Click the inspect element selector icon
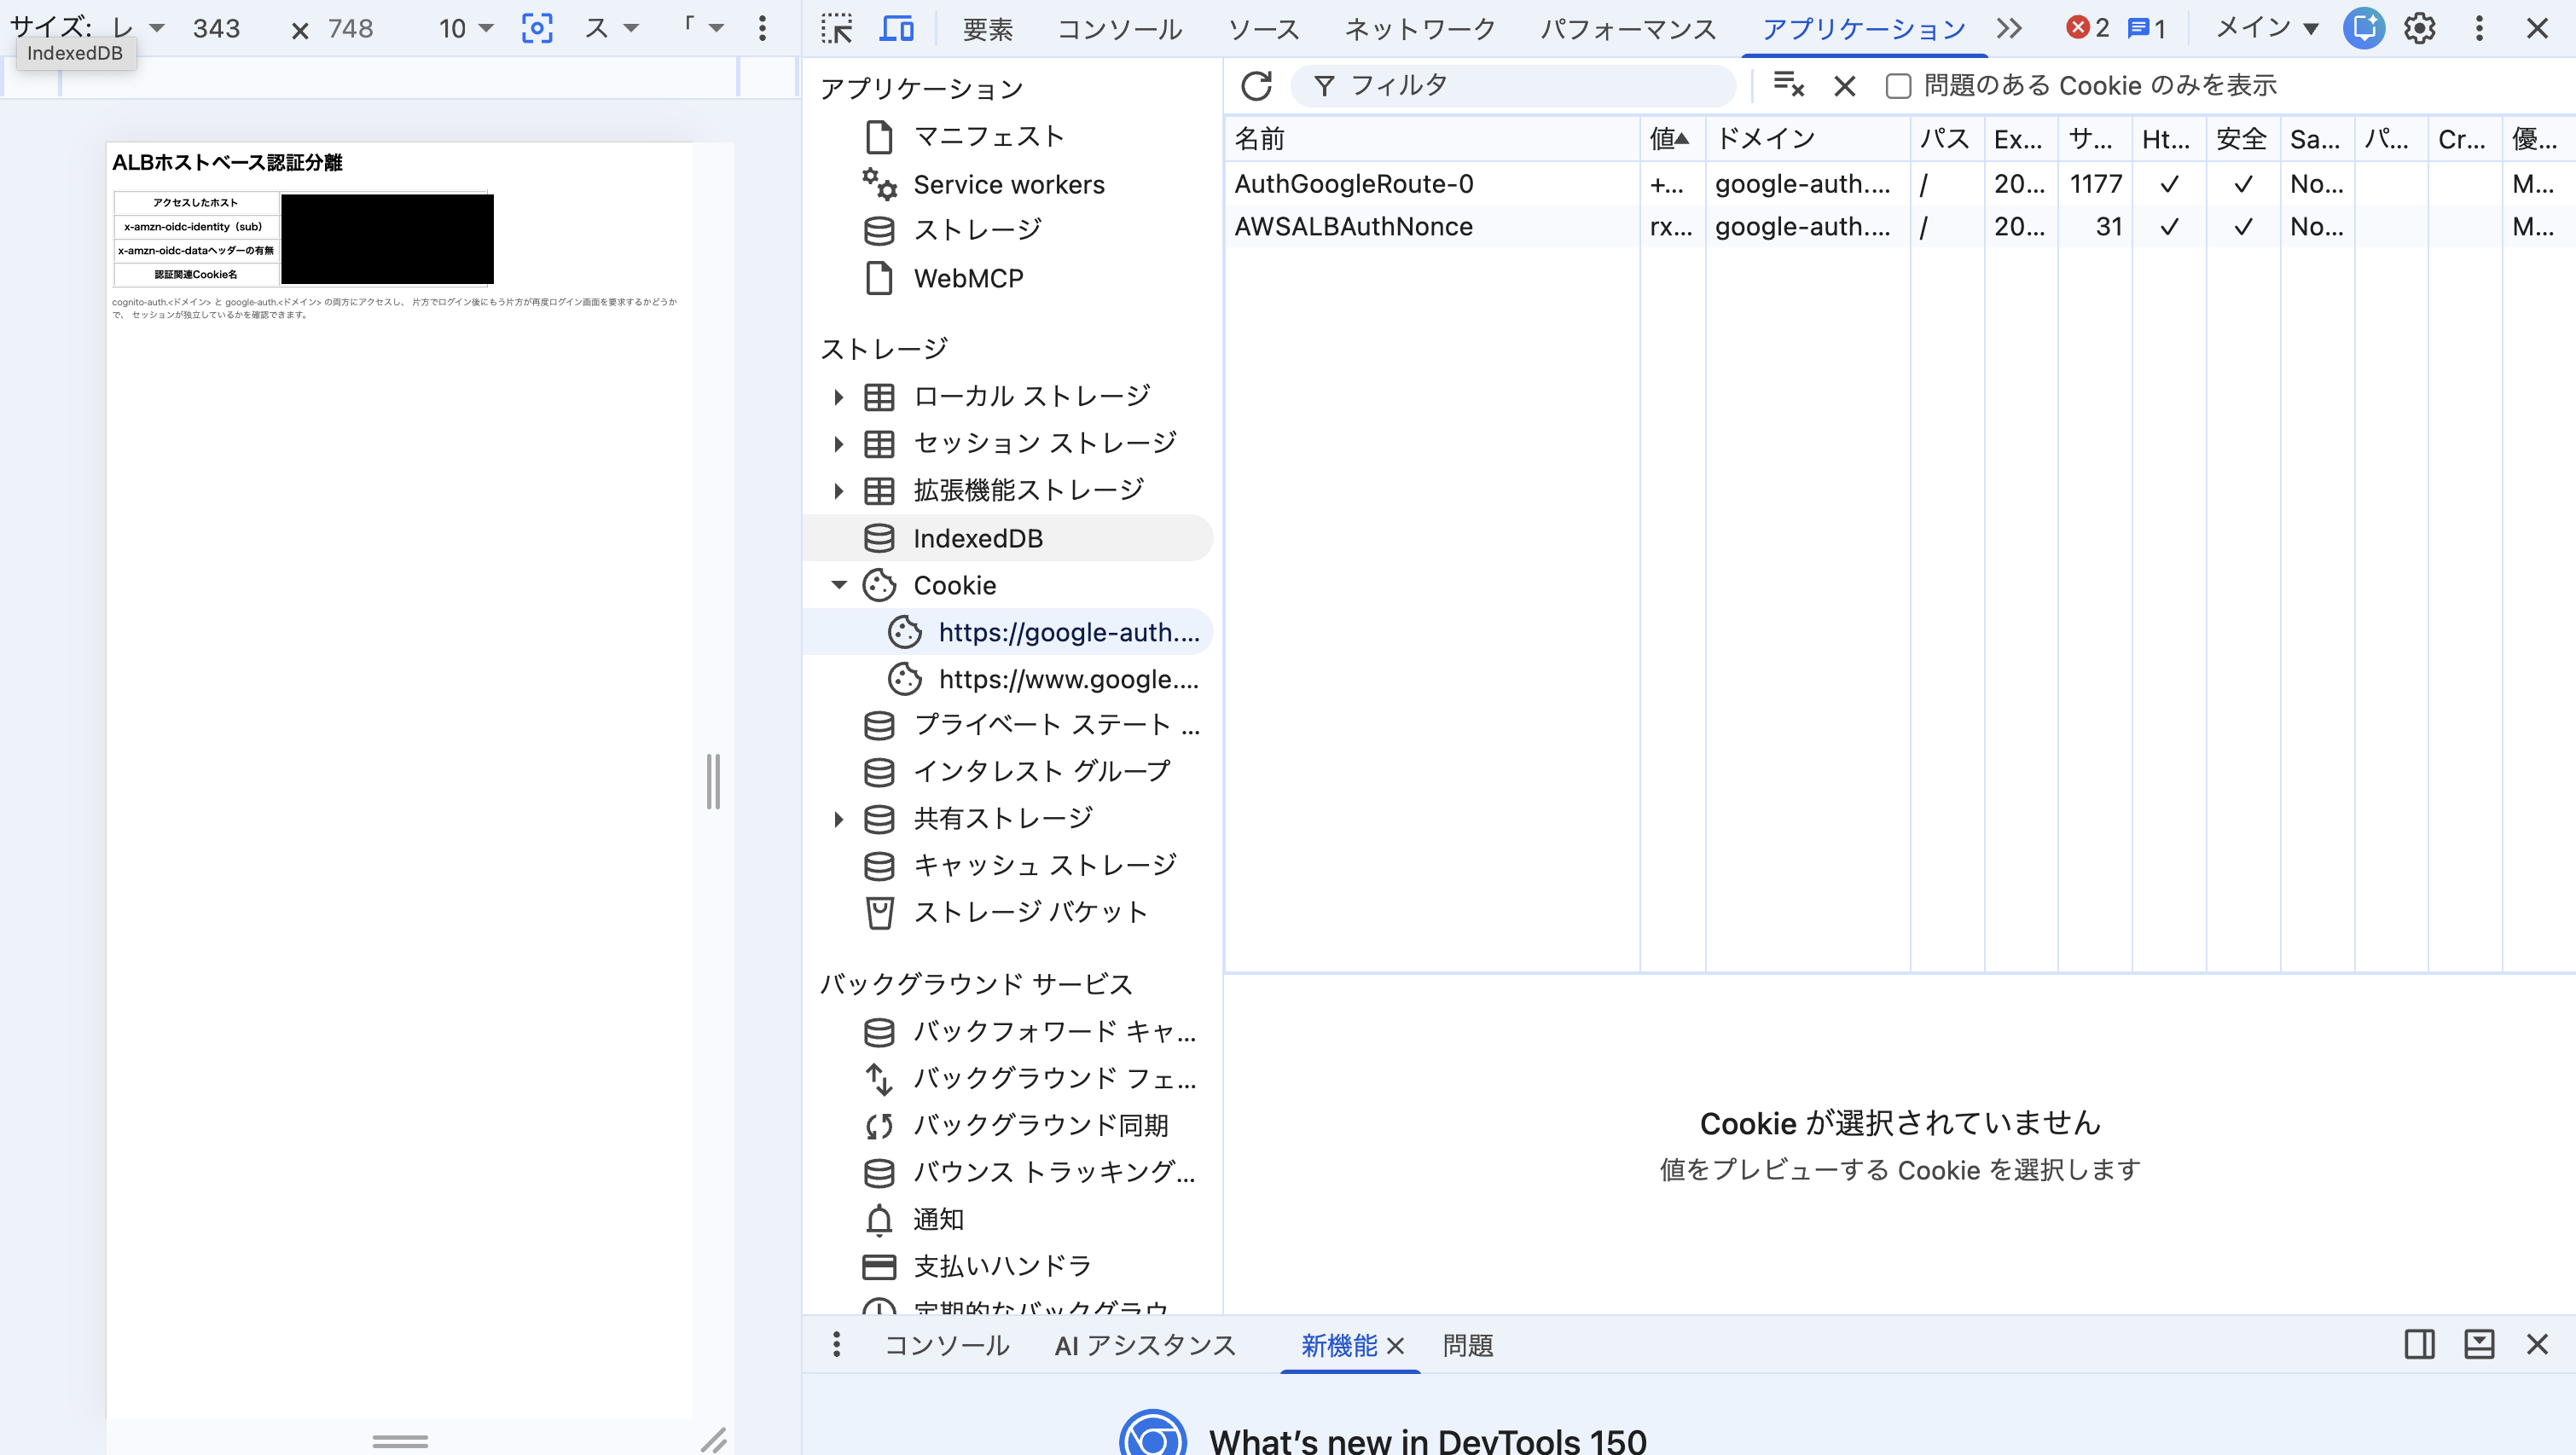Image resolution: width=2576 pixels, height=1455 pixels. point(836,28)
